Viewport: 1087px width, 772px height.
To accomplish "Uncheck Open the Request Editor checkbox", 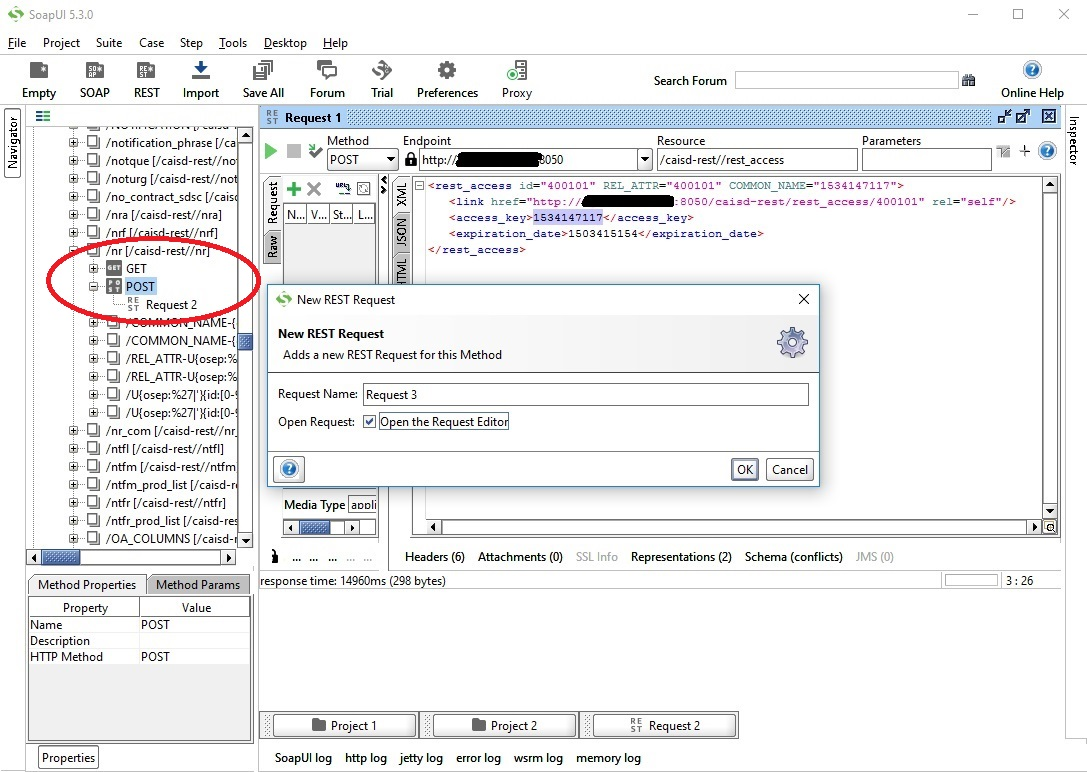I will [x=370, y=422].
